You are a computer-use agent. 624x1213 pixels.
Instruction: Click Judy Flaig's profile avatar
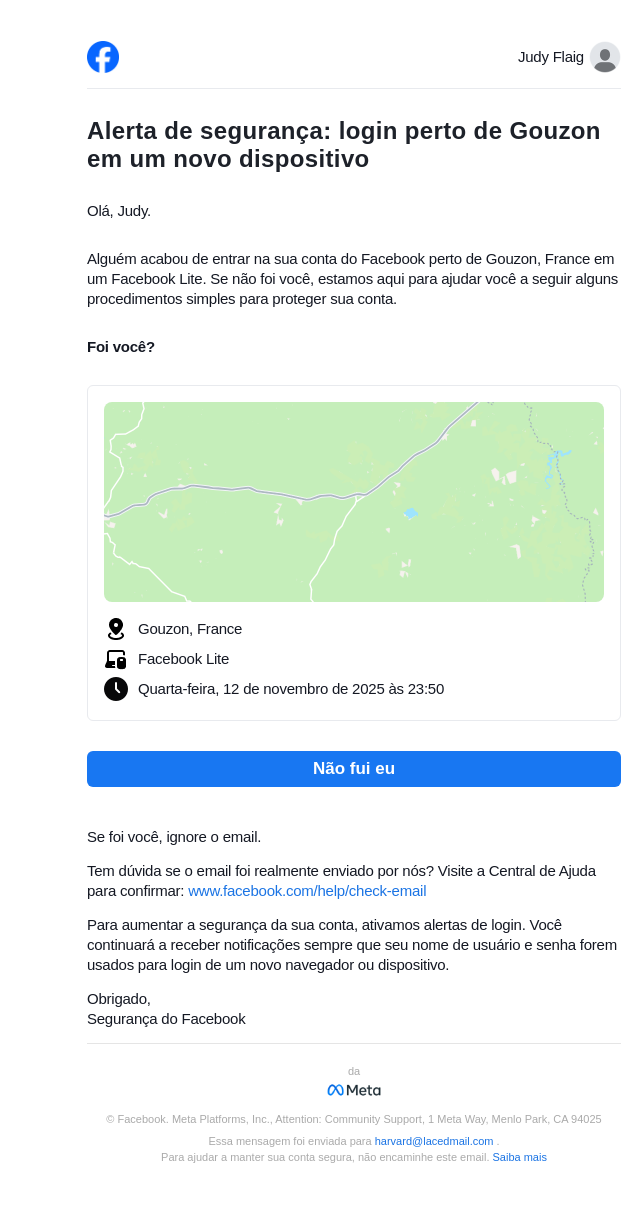pos(604,57)
